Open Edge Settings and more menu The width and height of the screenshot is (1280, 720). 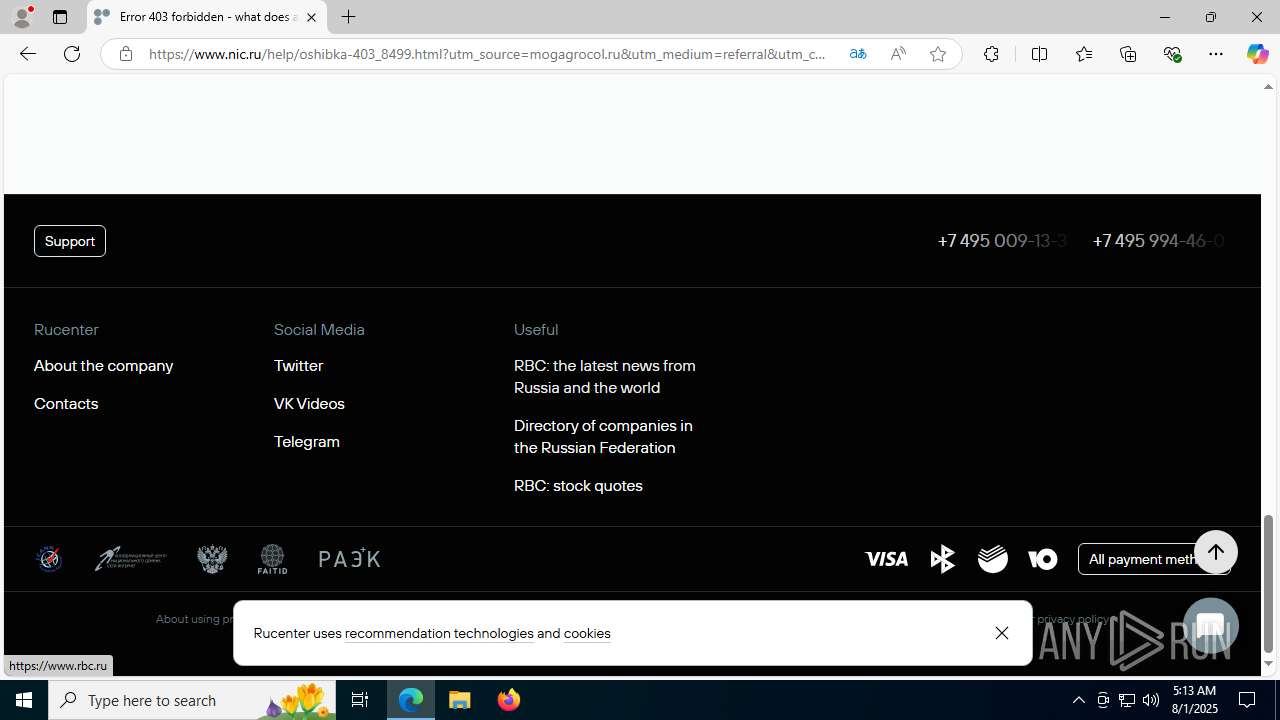1216,54
